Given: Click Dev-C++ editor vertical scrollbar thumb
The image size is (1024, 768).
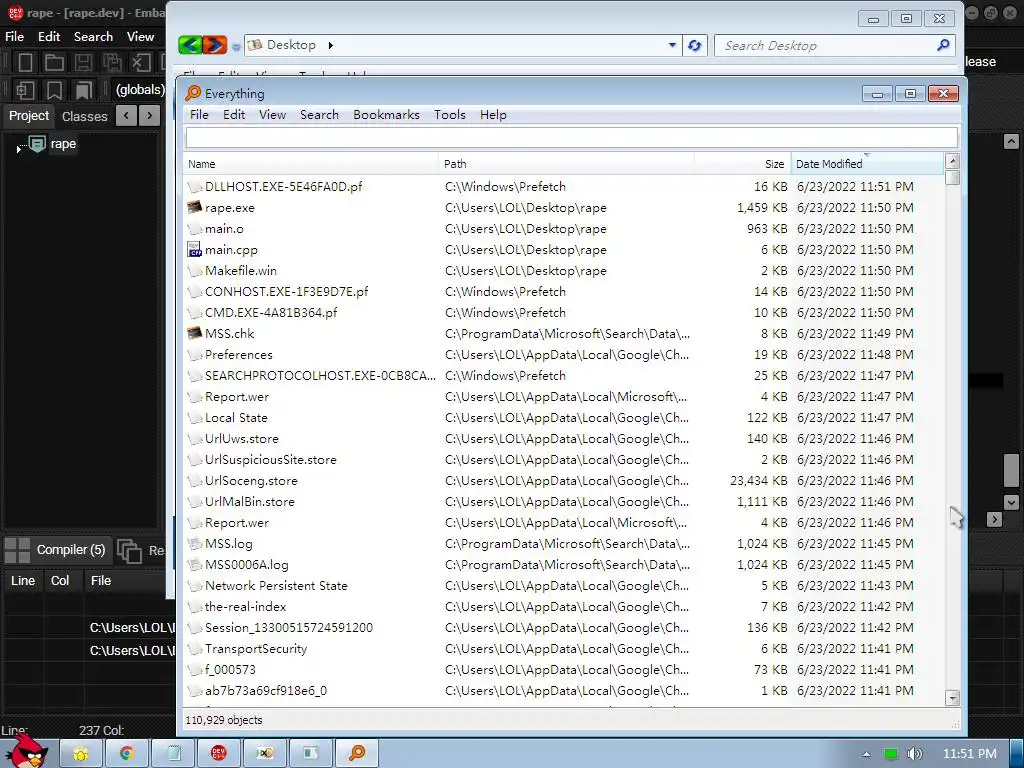Looking at the screenshot, I should tap(1011, 470).
